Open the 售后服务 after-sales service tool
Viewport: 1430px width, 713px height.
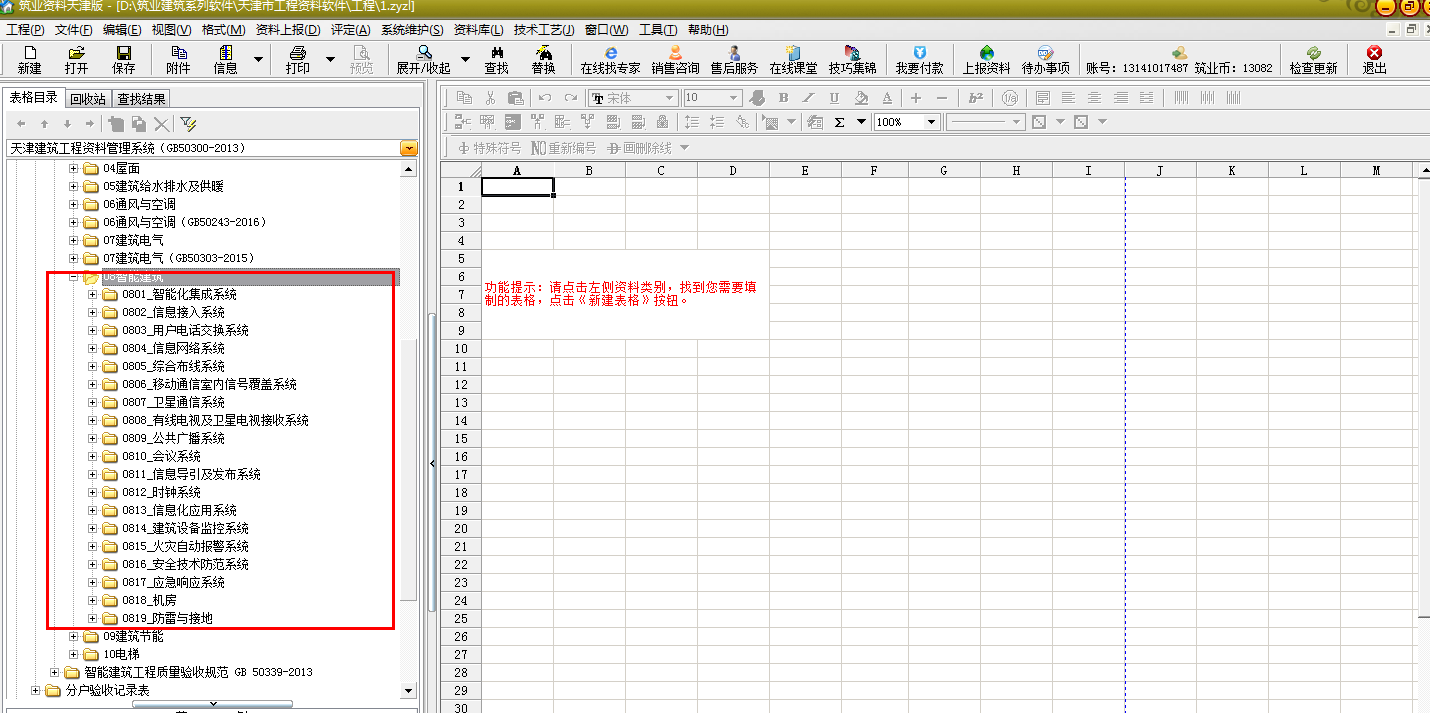[x=736, y=62]
